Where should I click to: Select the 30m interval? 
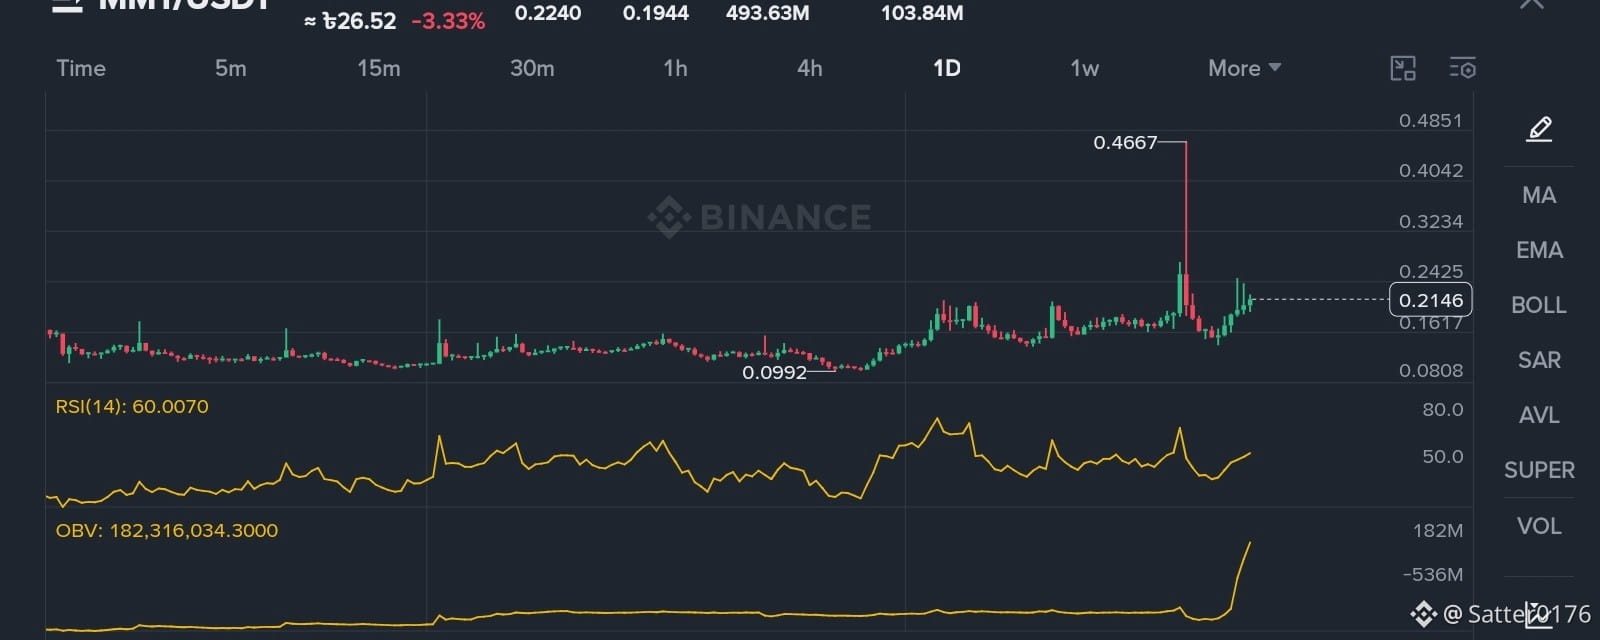(x=532, y=68)
